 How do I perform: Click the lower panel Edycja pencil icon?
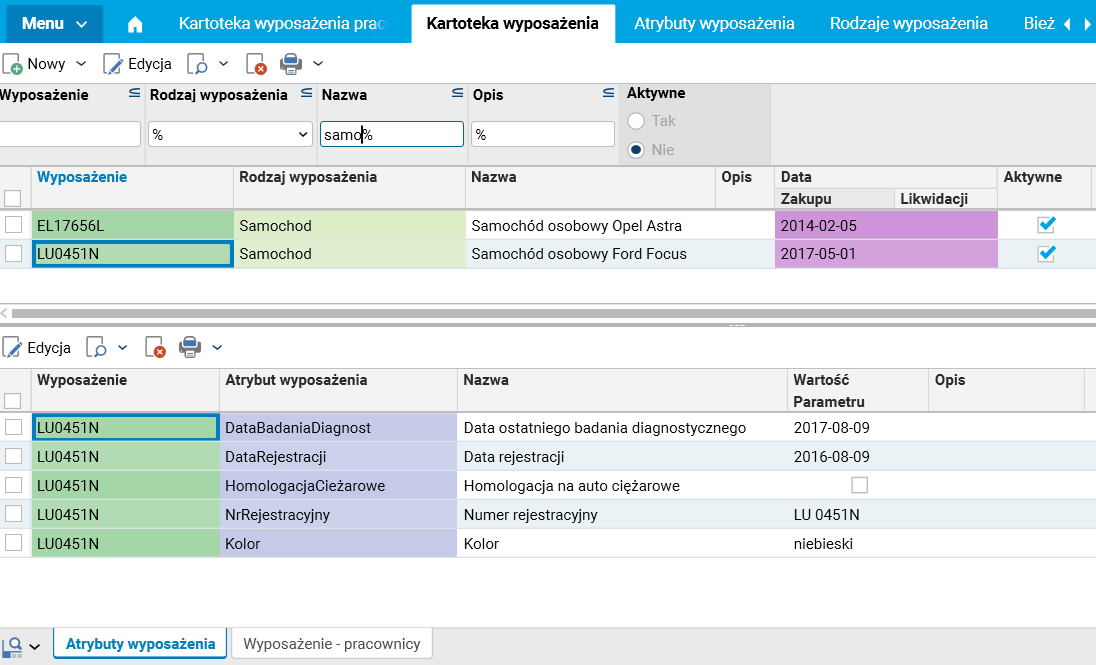[x=13, y=348]
